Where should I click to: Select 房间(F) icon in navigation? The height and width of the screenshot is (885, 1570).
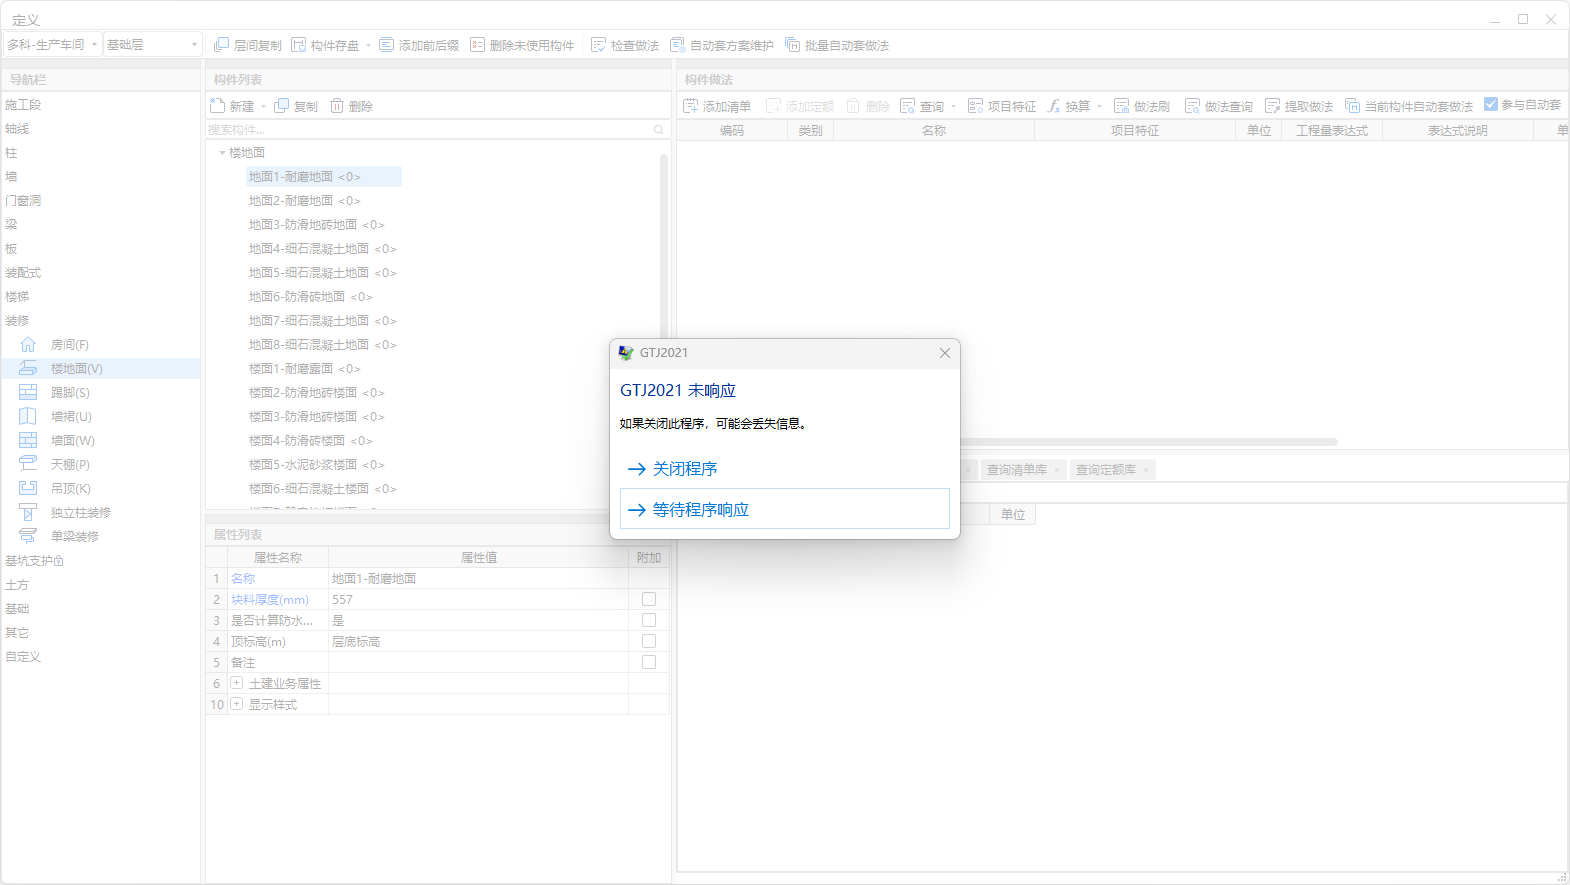coord(28,344)
